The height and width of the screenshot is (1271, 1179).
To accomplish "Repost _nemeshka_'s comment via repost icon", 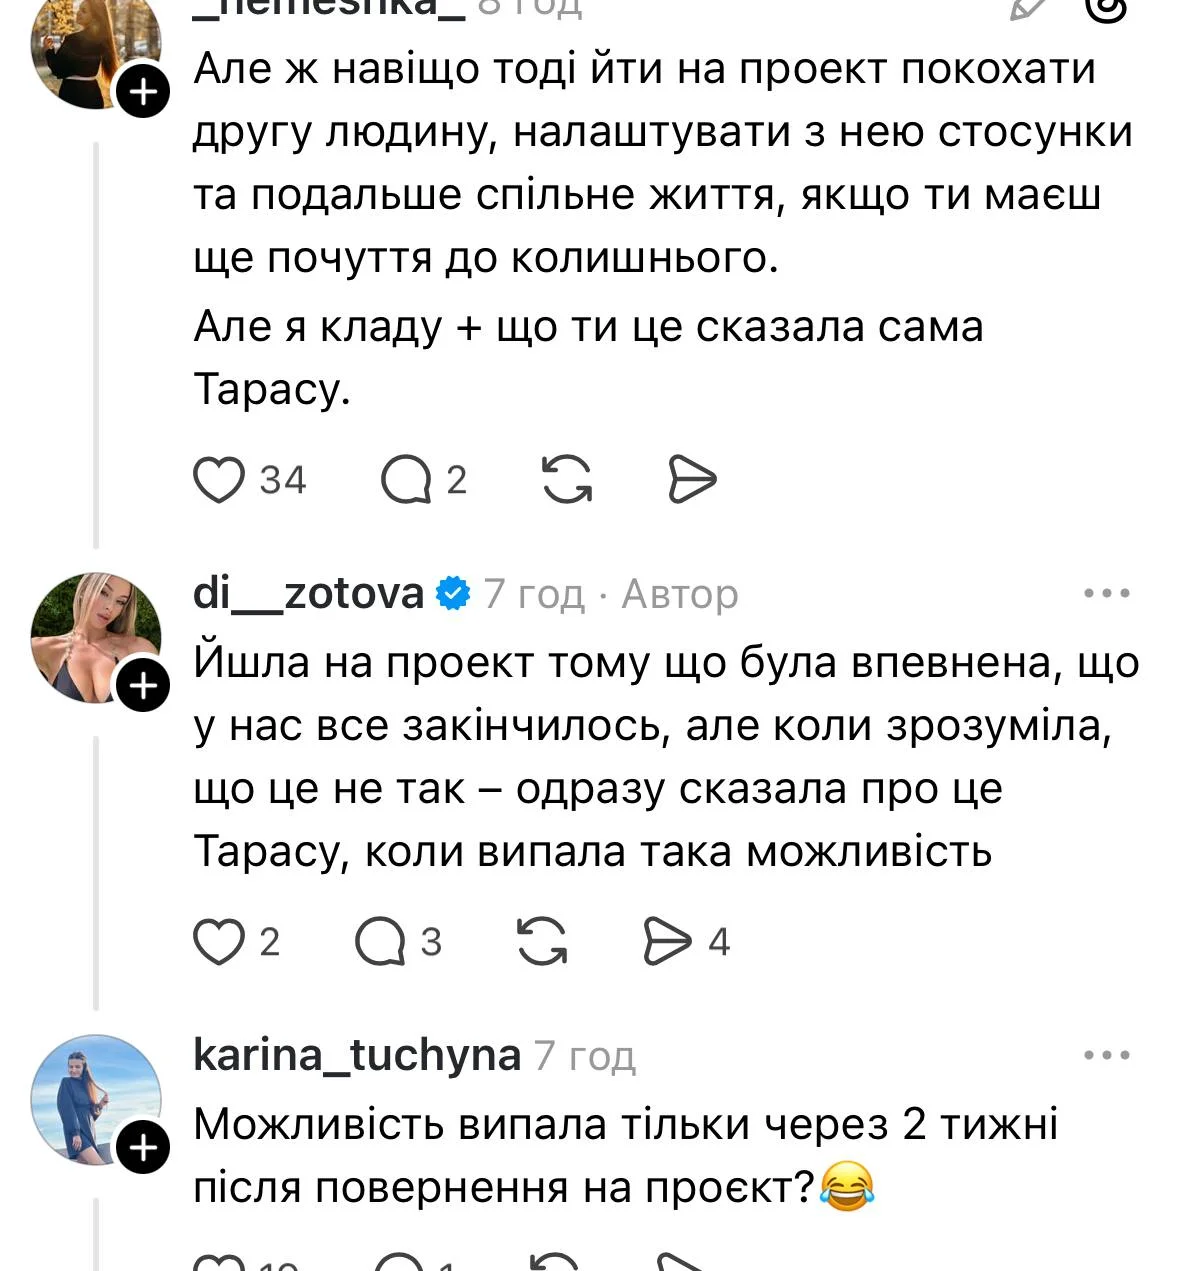I will click(566, 479).
